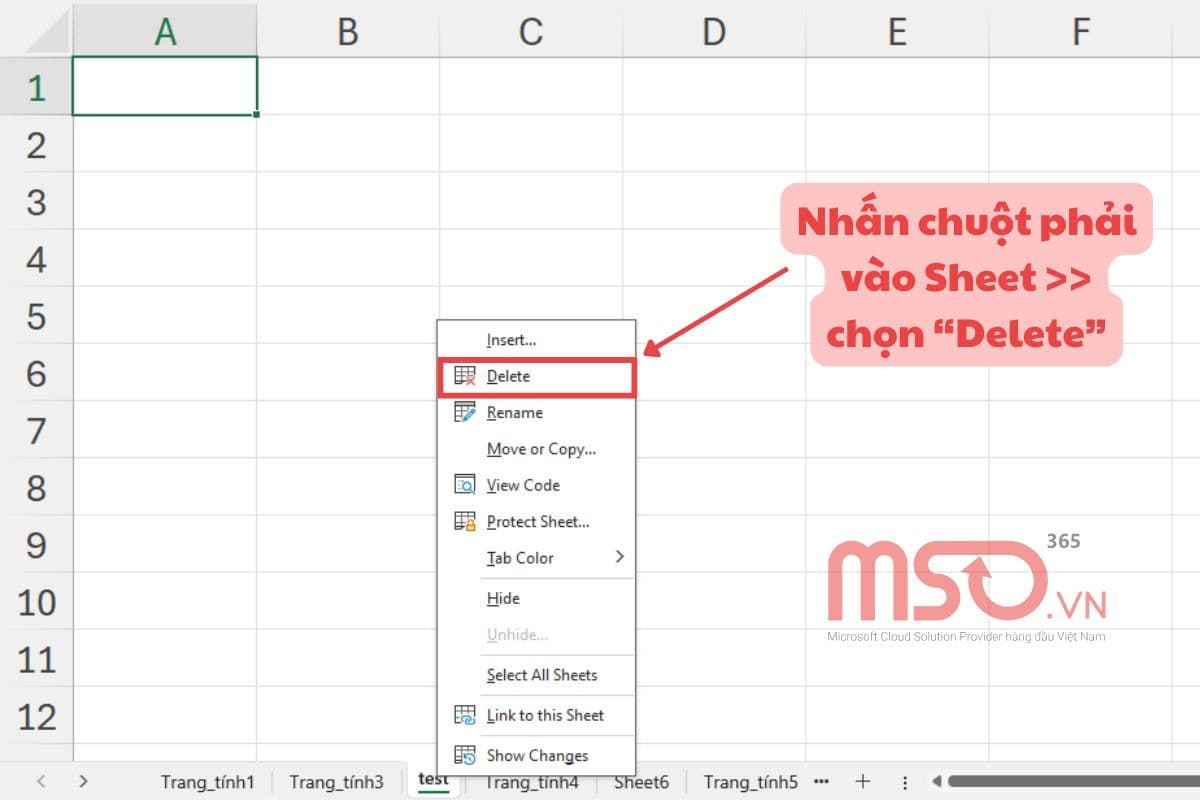Select column B header
This screenshot has height=800, width=1200.
click(x=348, y=32)
